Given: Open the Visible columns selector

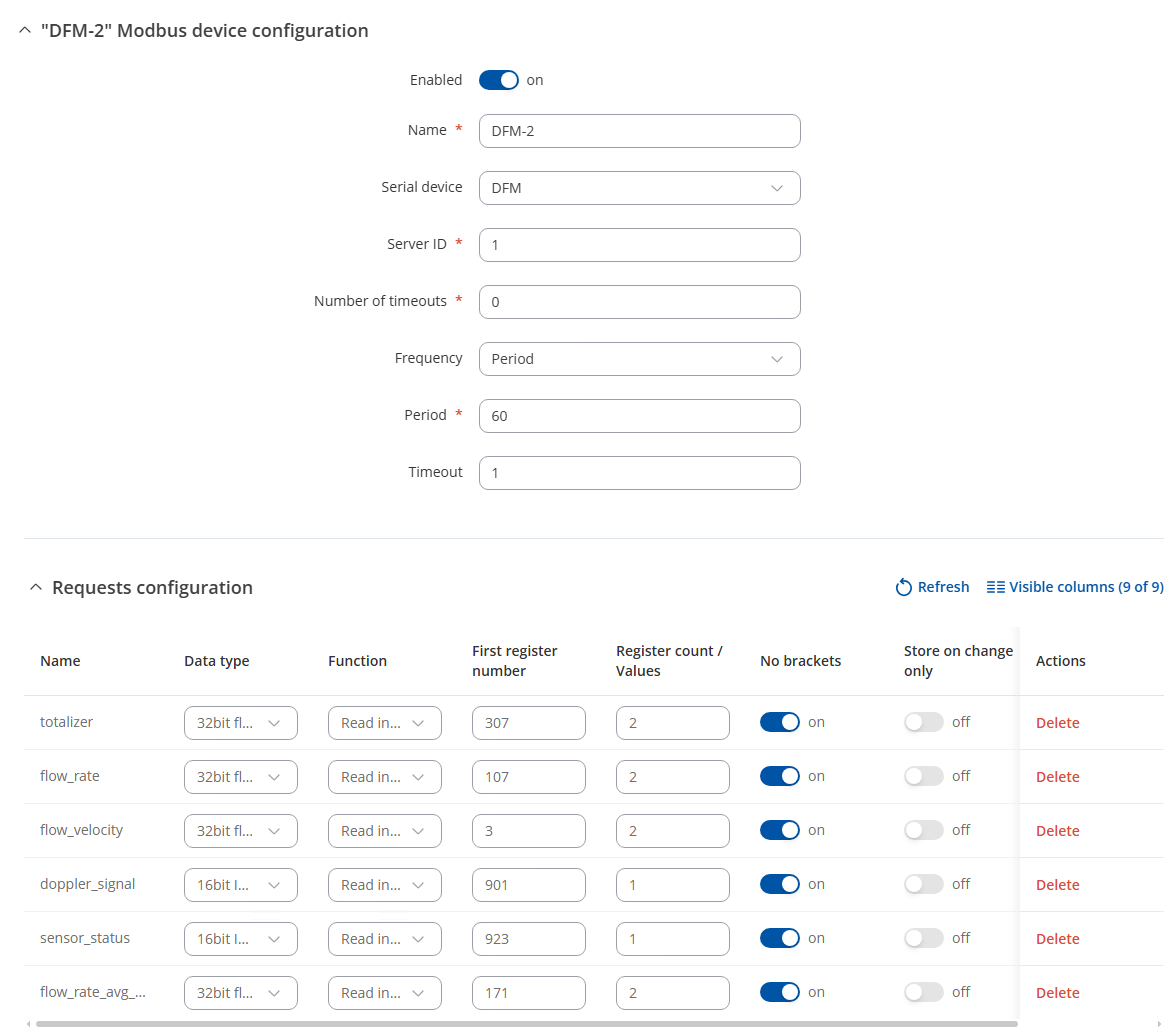Looking at the screenshot, I should click(1075, 587).
